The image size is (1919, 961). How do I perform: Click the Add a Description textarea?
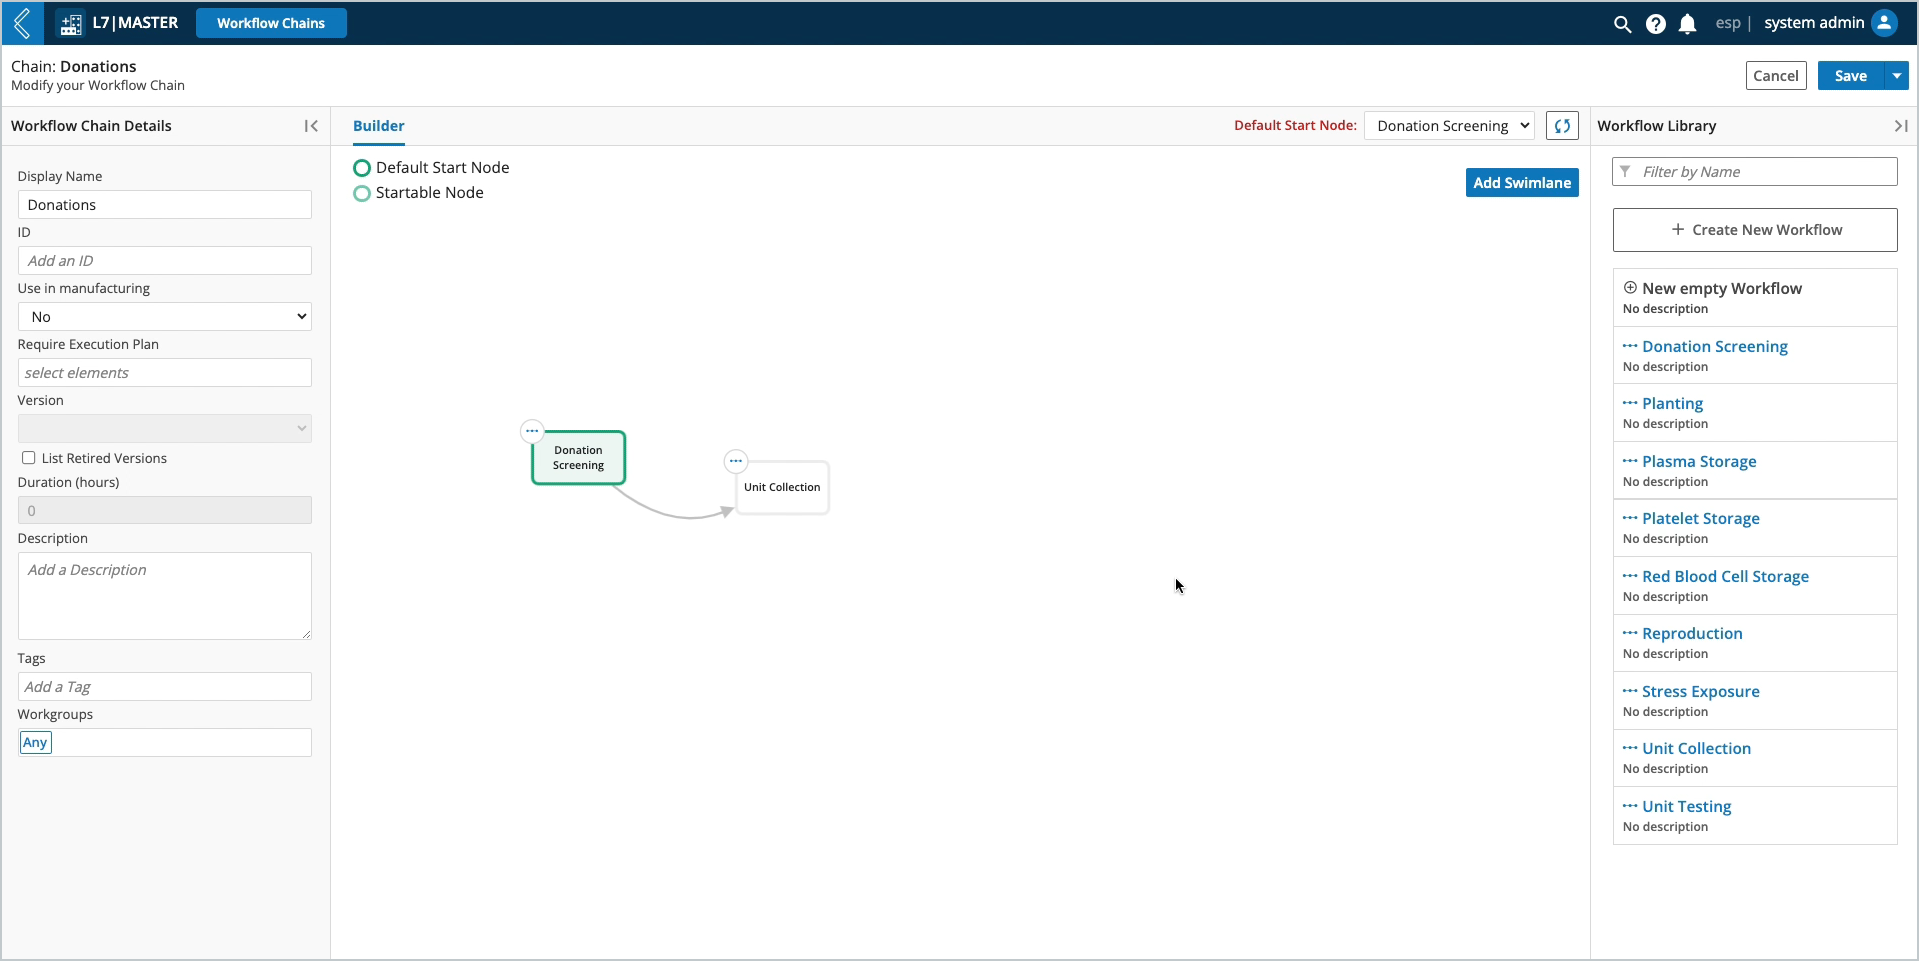[x=165, y=596]
